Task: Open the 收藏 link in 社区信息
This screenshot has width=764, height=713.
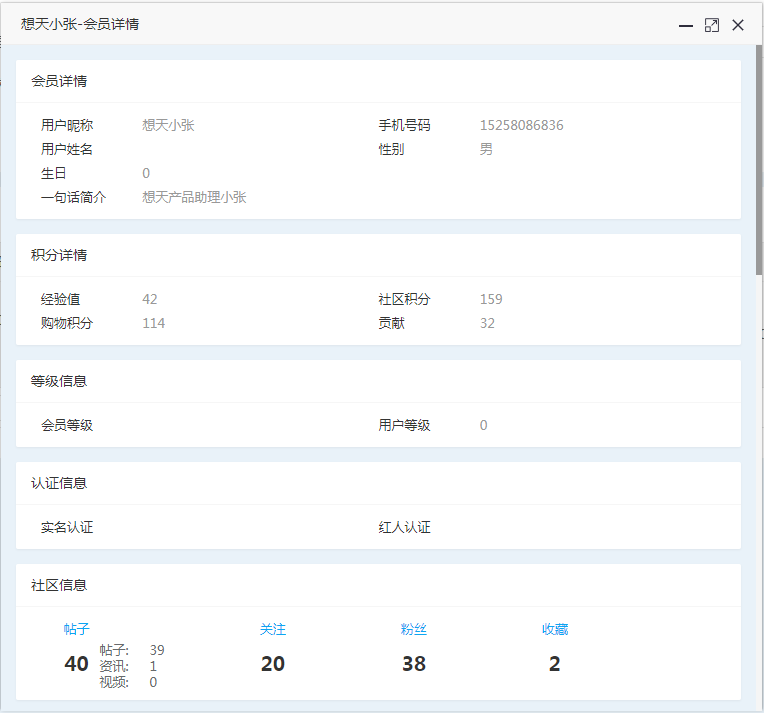Action: point(555,629)
